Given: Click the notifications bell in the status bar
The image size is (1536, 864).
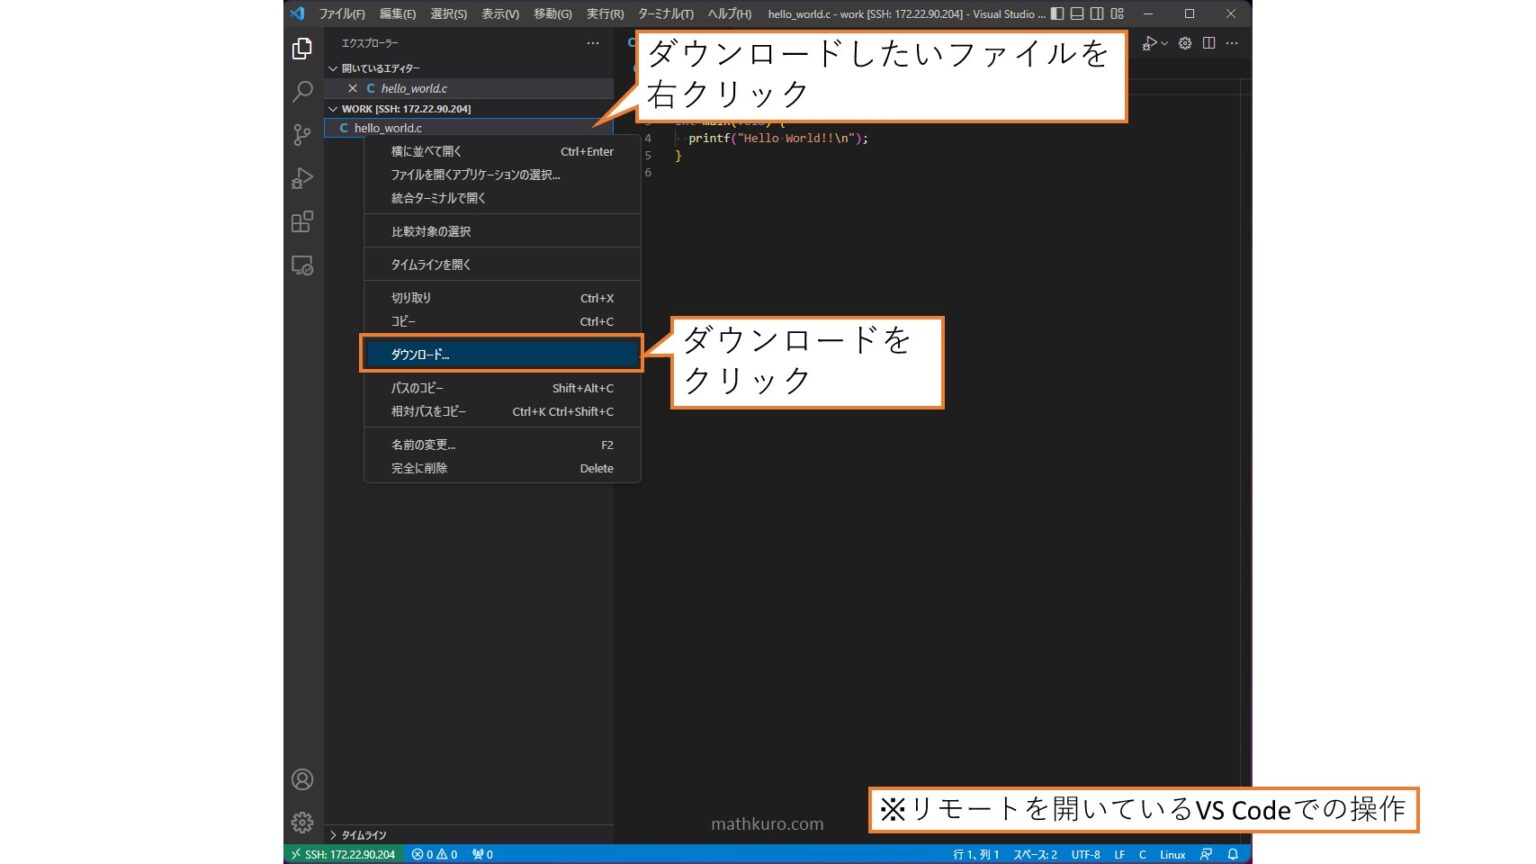Looking at the screenshot, I should [1231, 854].
